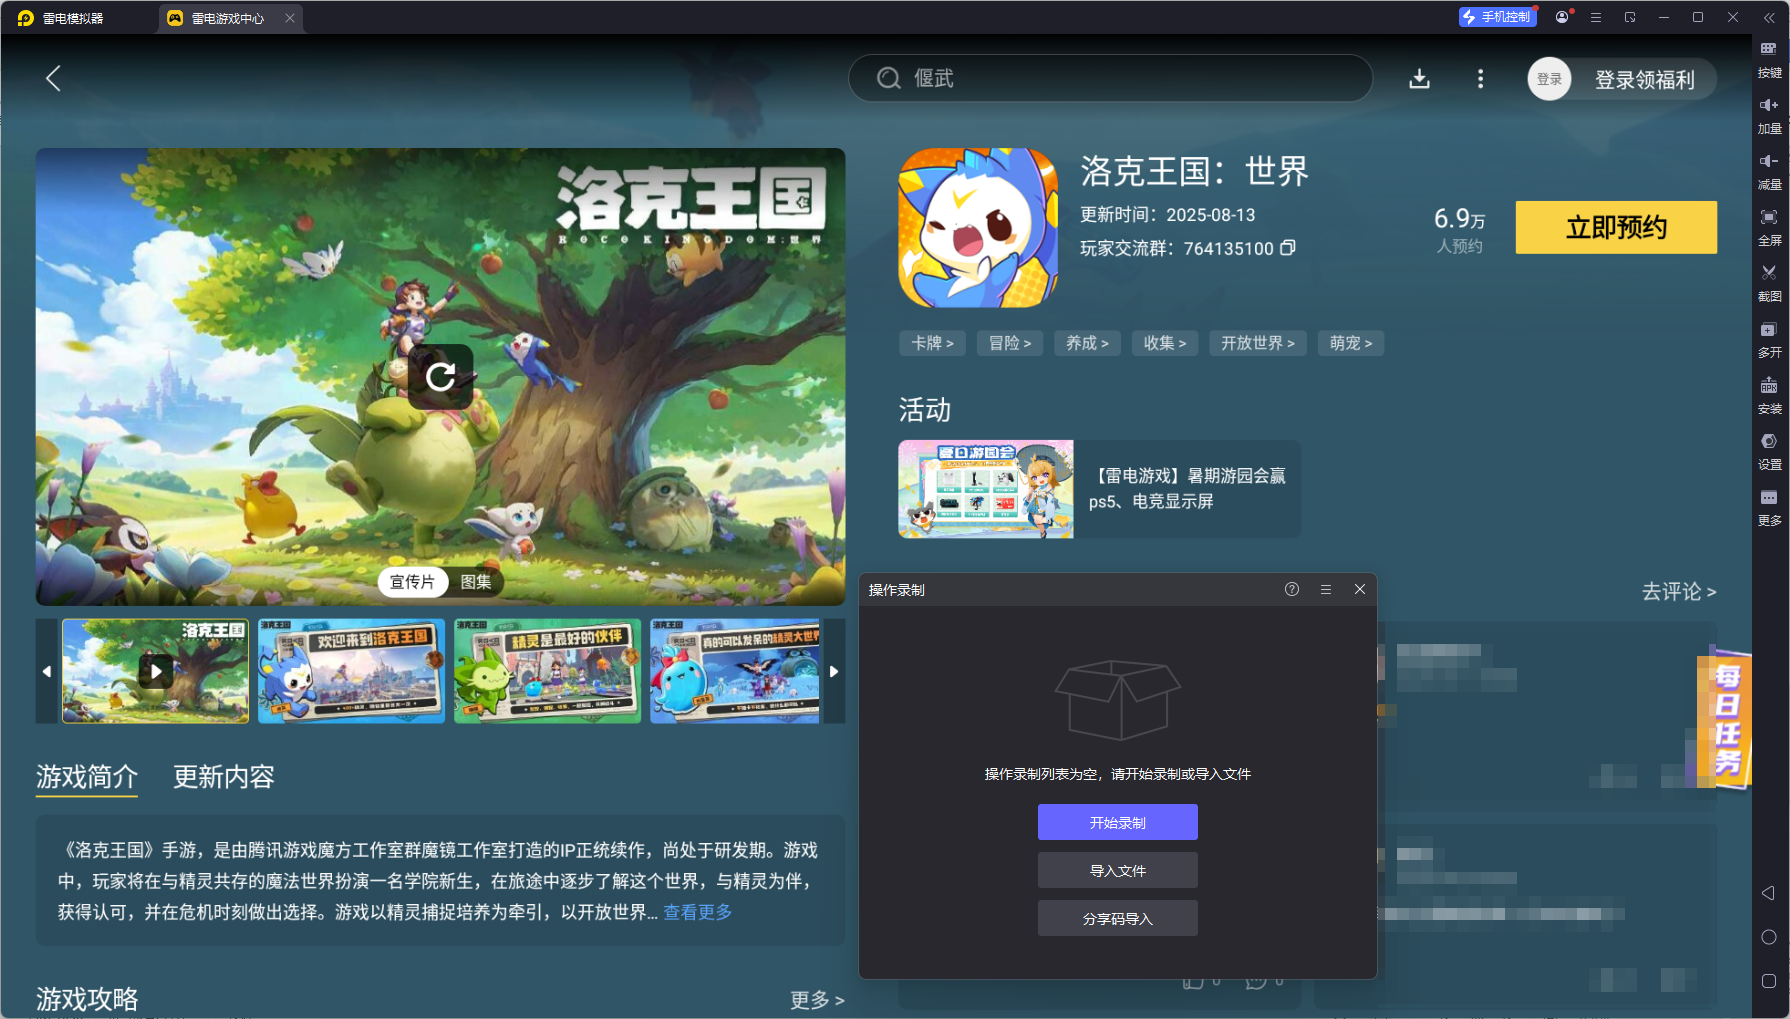The image size is (1790, 1019).
Task: Reload the promo video with refresh icon
Action: click(440, 376)
